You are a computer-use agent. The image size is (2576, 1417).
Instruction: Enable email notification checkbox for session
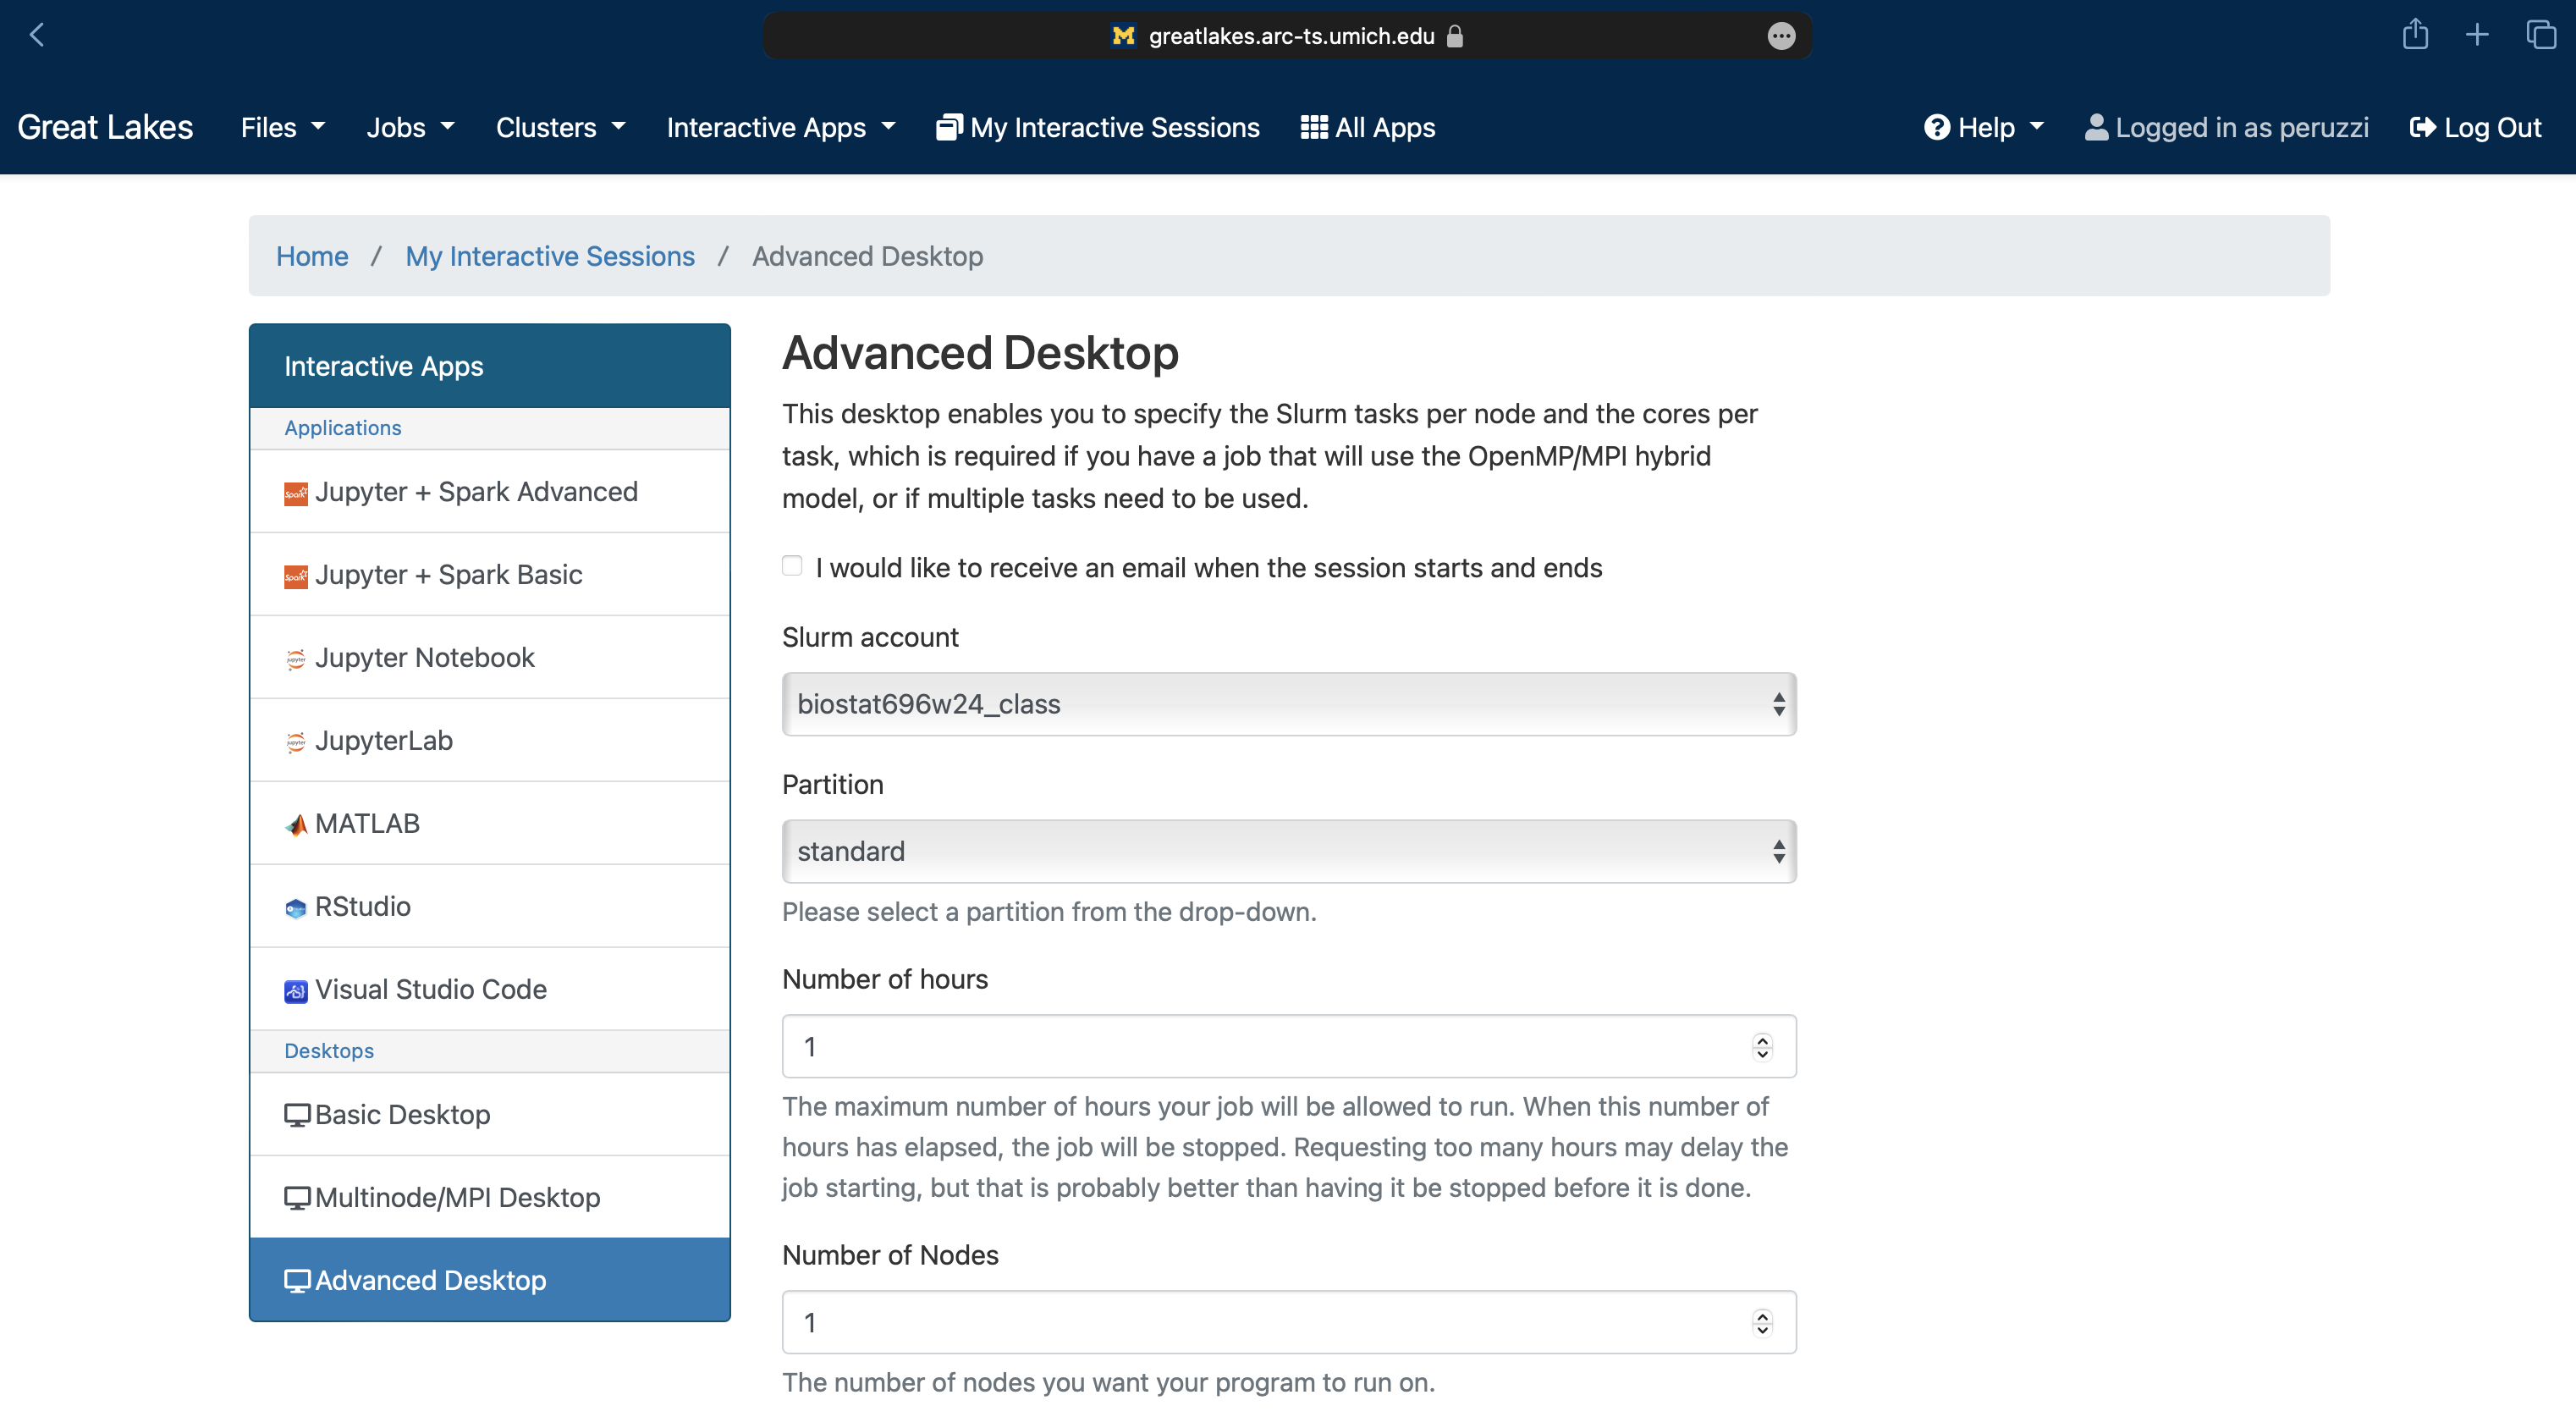tap(792, 566)
